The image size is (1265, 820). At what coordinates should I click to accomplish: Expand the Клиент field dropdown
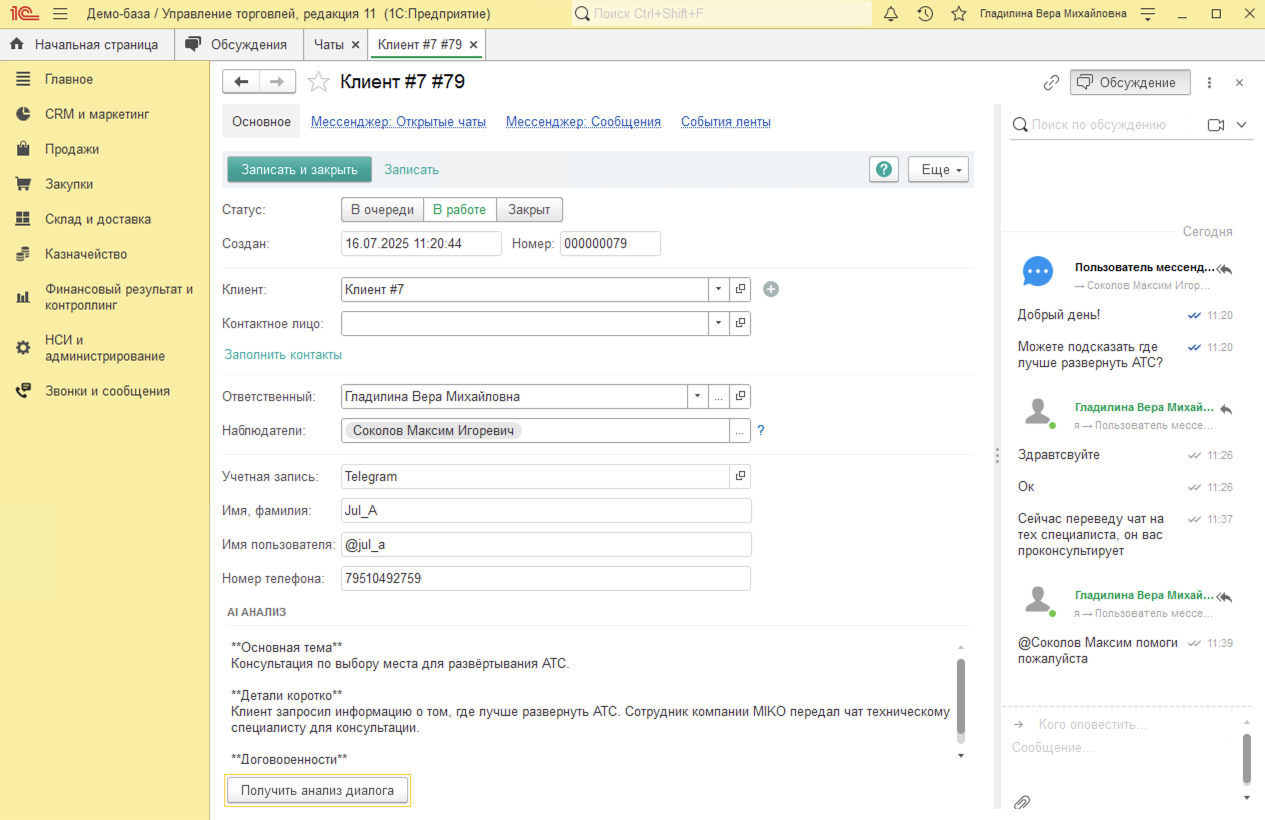point(719,289)
